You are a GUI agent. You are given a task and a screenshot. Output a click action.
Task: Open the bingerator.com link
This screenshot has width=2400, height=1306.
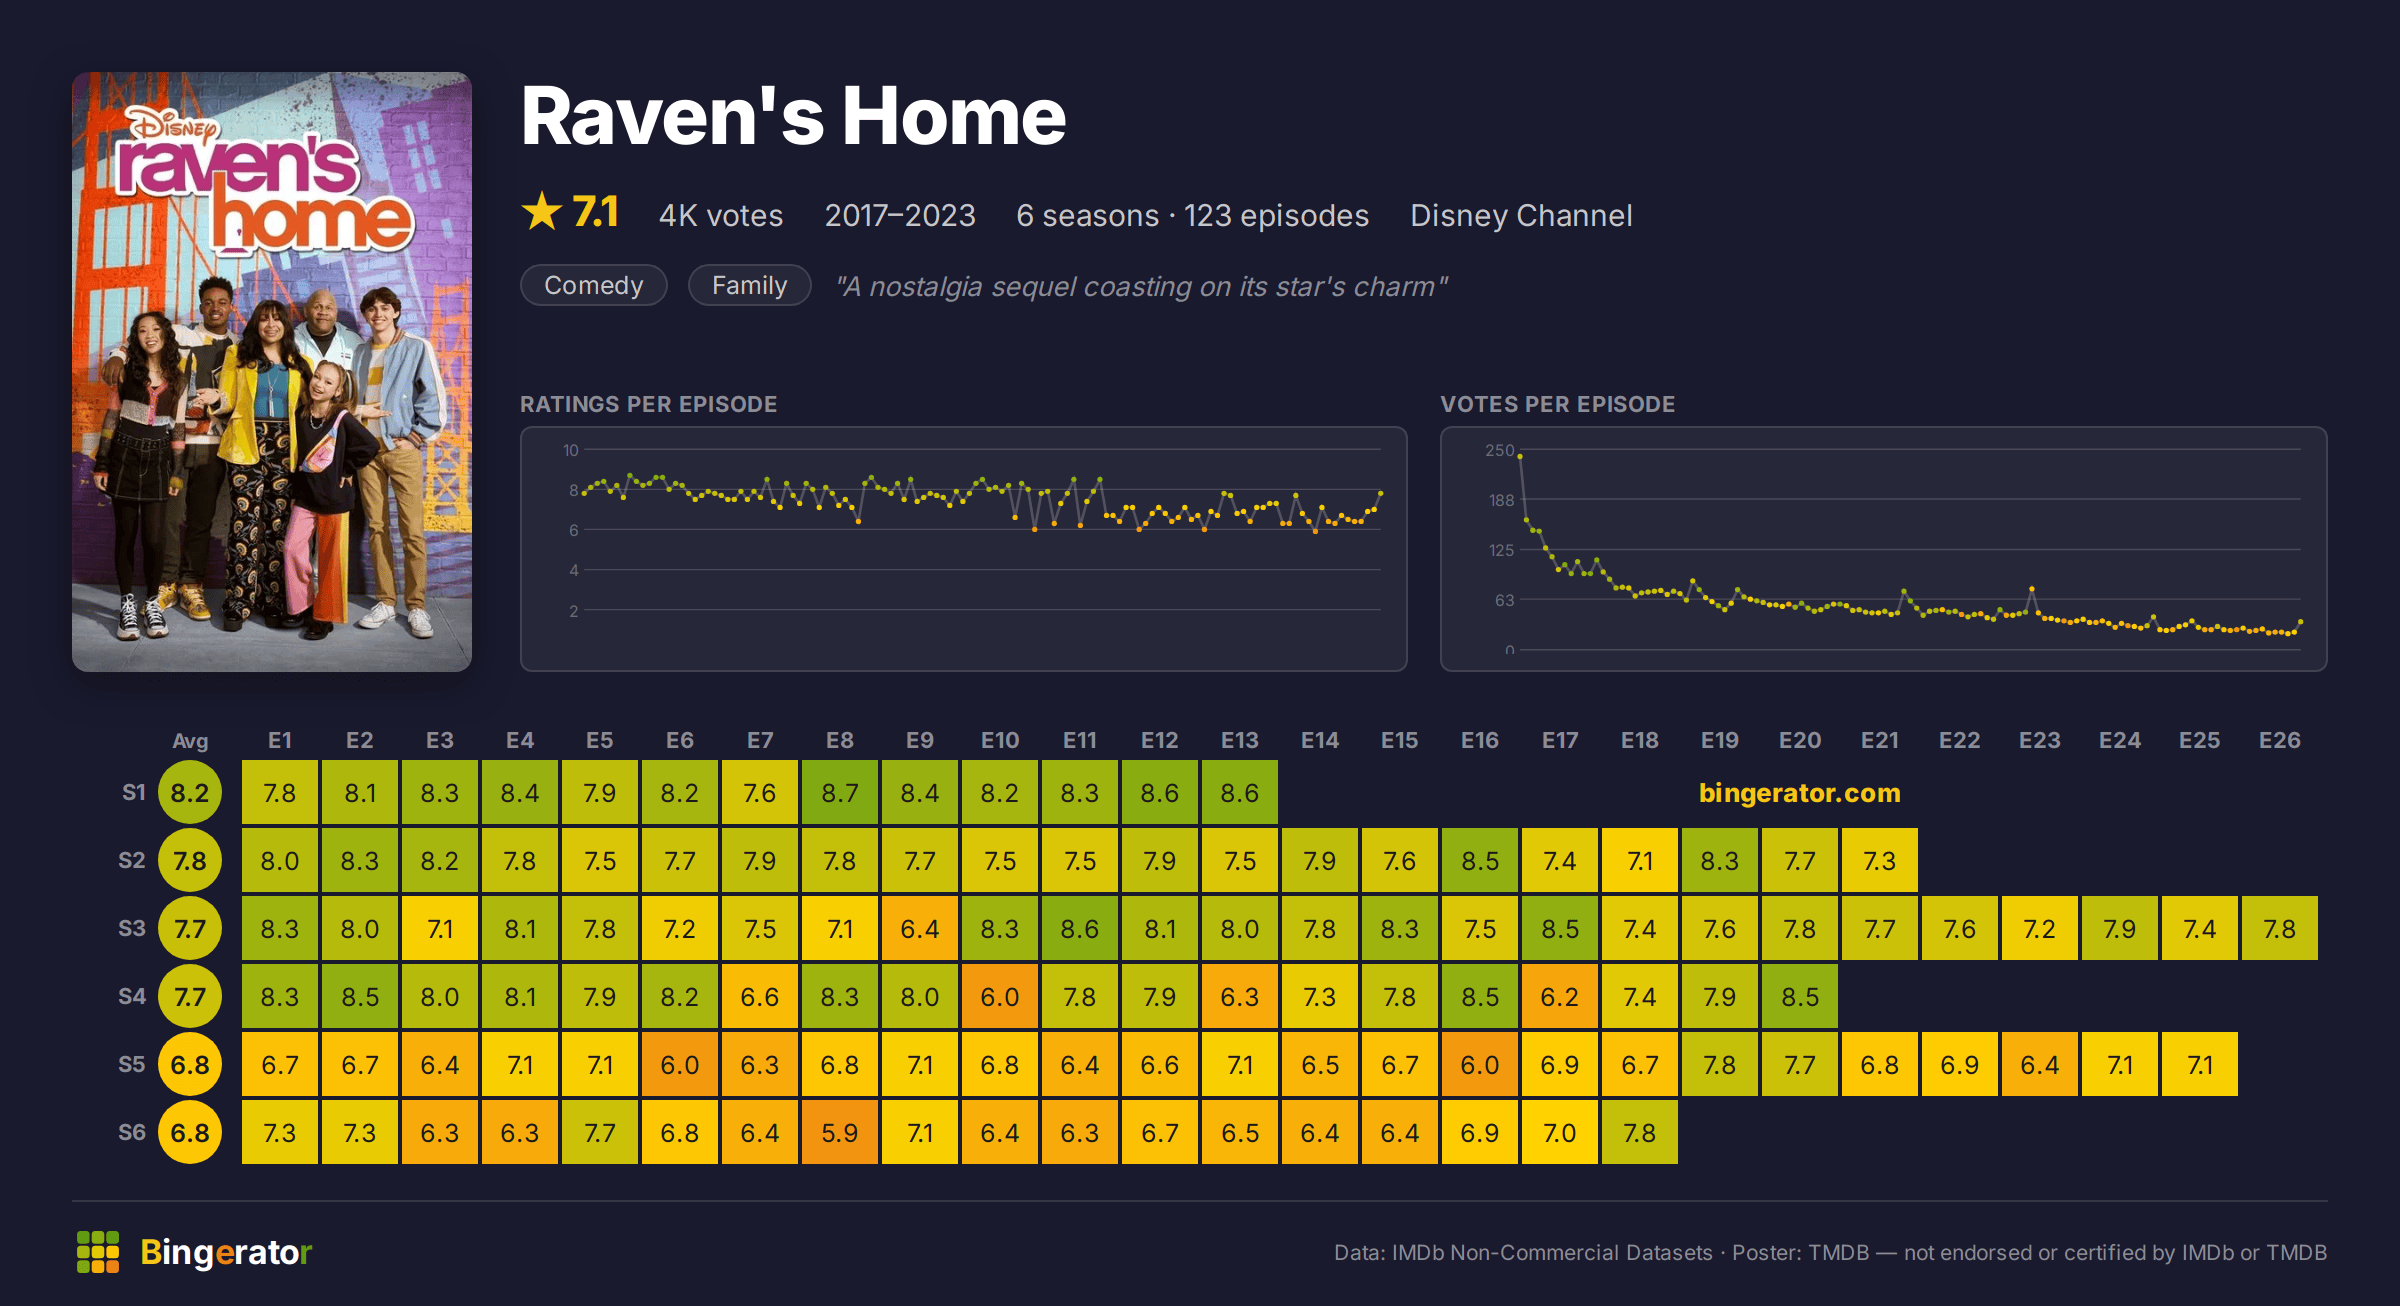pyautogui.click(x=1800, y=793)
